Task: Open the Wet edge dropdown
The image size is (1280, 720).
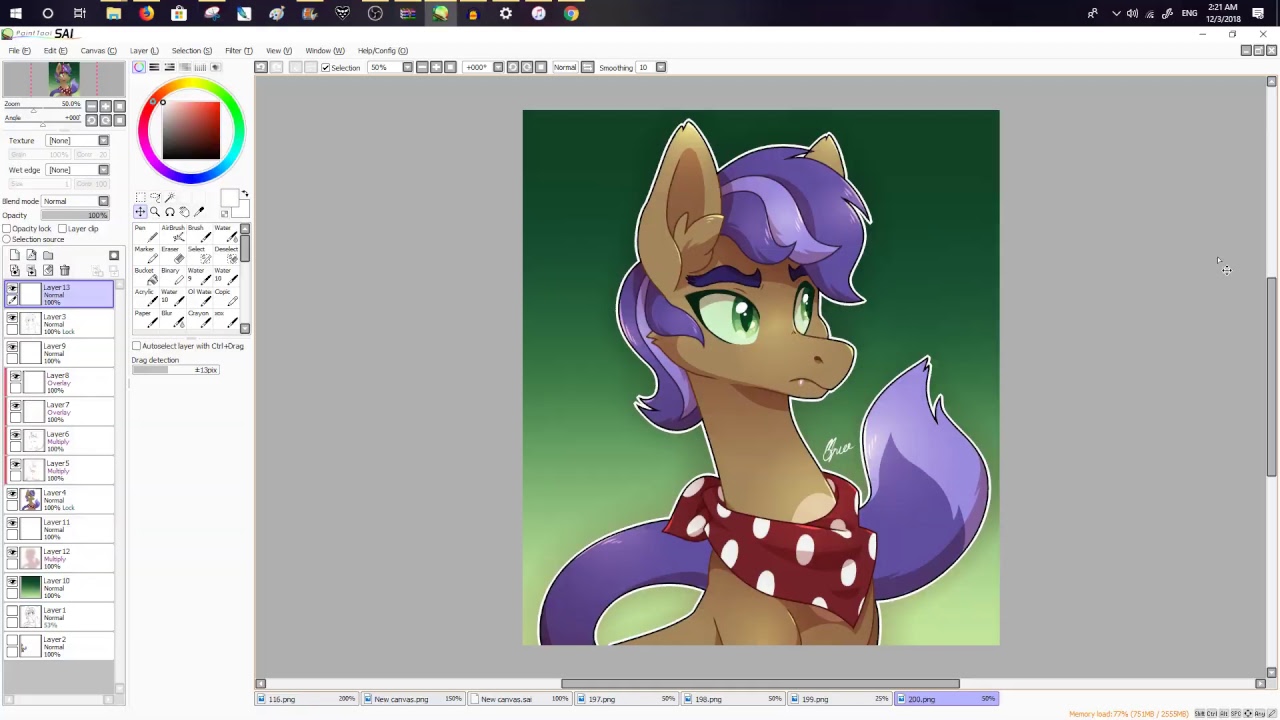Action: (x=103, y=169)
